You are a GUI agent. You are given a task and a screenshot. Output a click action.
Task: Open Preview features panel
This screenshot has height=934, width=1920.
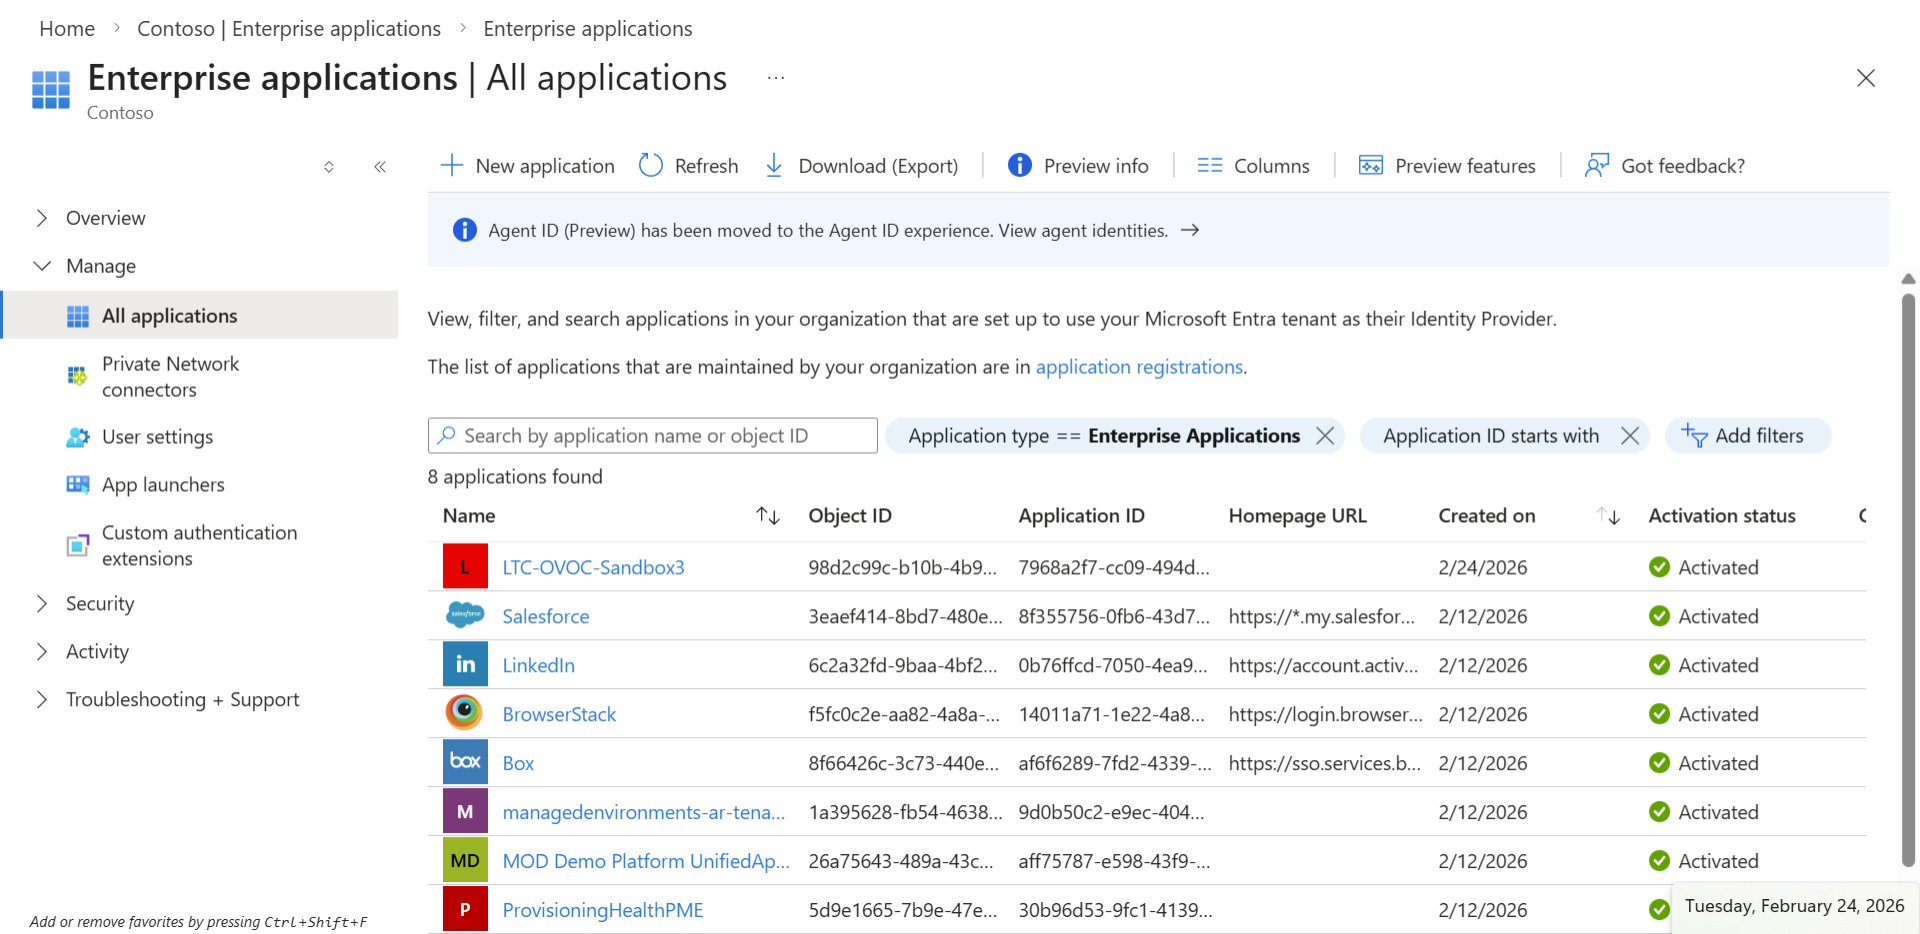pyautogui.click(x=1447, y=165)
